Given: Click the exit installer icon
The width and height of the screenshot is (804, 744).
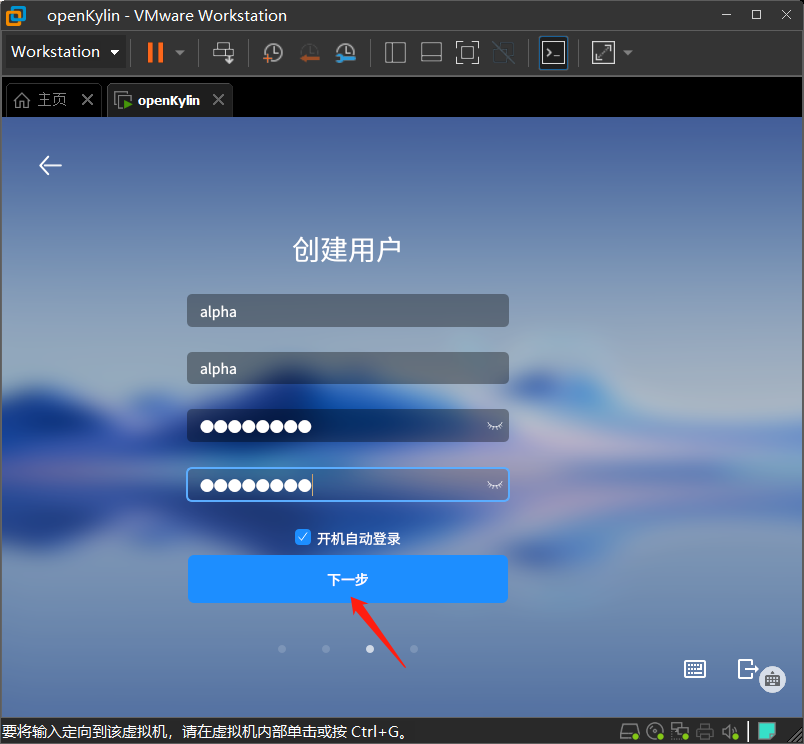Looking at the screenshot, I should [747, 669].
